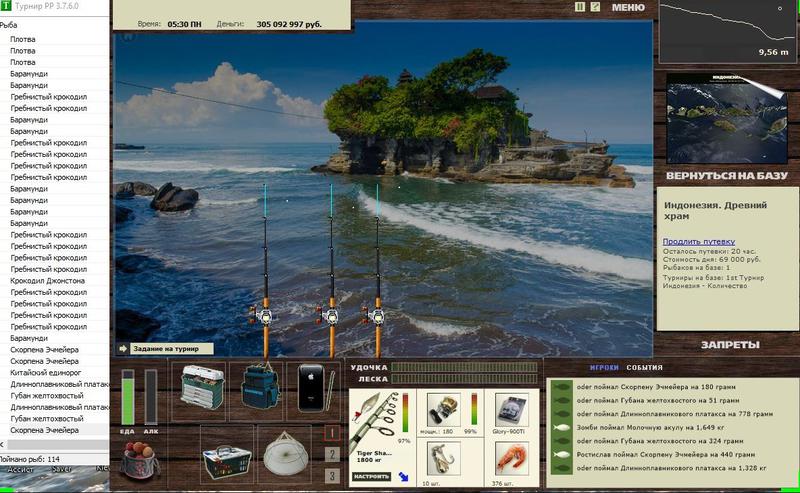Select the hook equipment slot

click(443, 459)
